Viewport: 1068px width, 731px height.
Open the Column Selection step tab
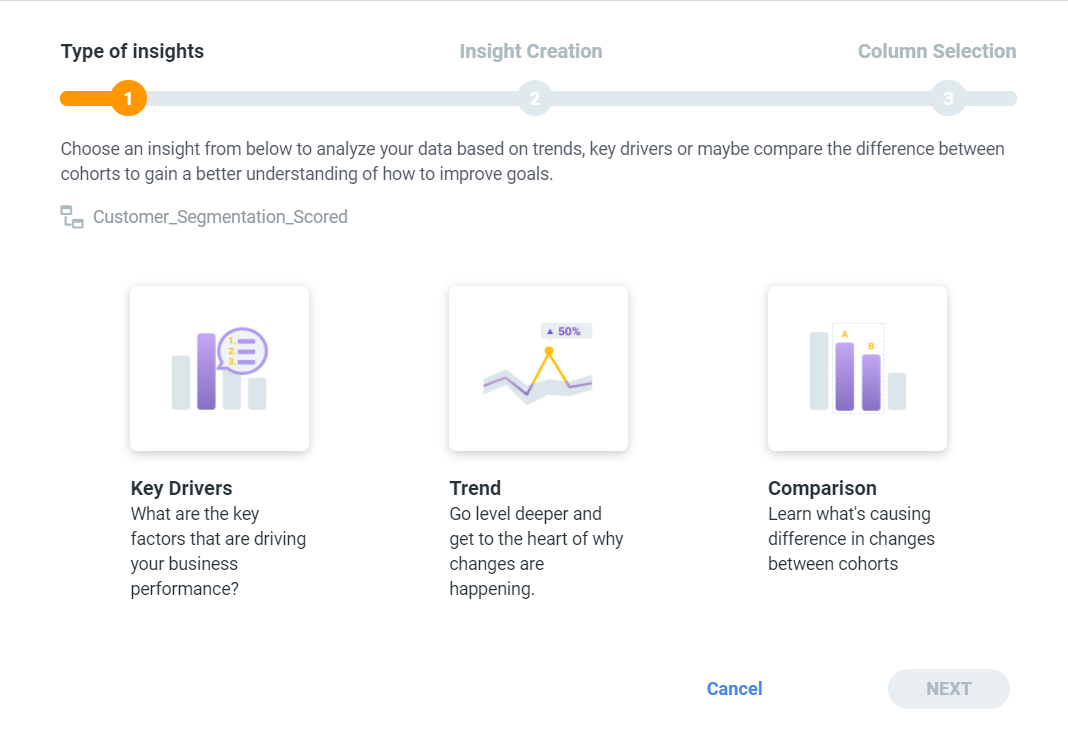coord(937,51)
